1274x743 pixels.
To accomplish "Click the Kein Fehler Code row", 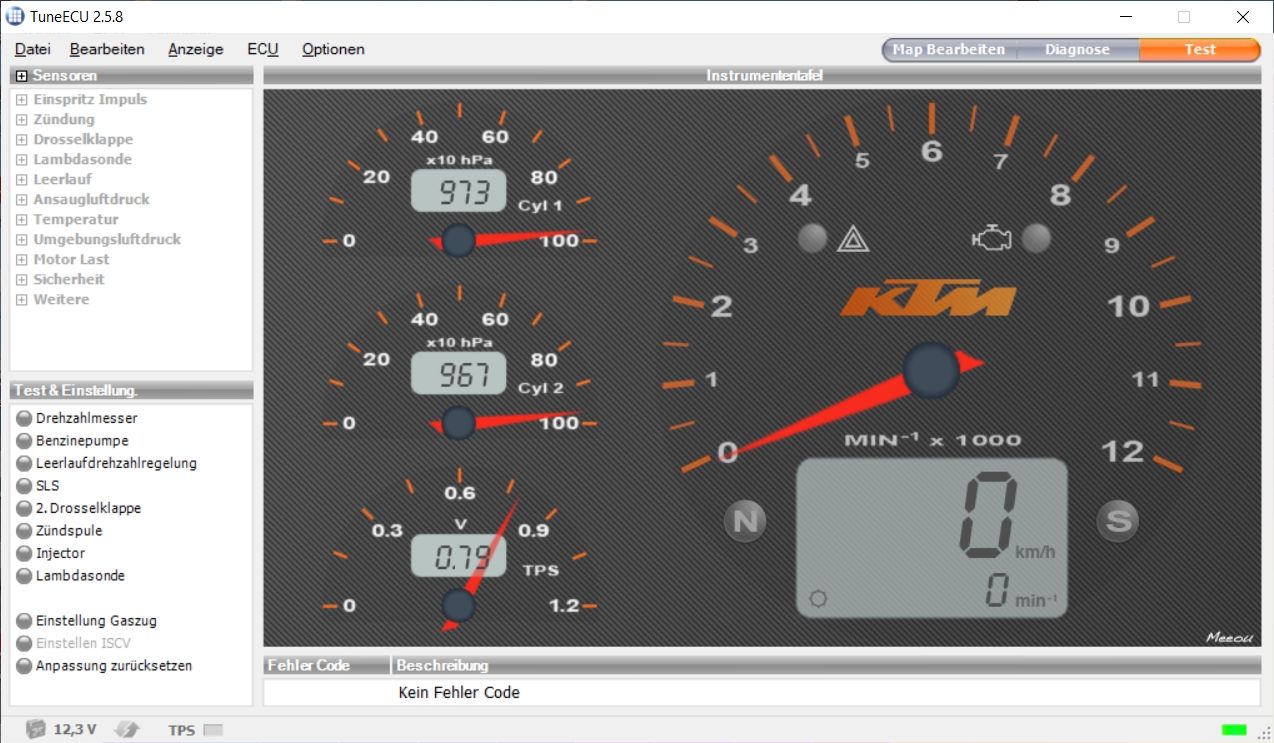I will click(x=459, y=692).
